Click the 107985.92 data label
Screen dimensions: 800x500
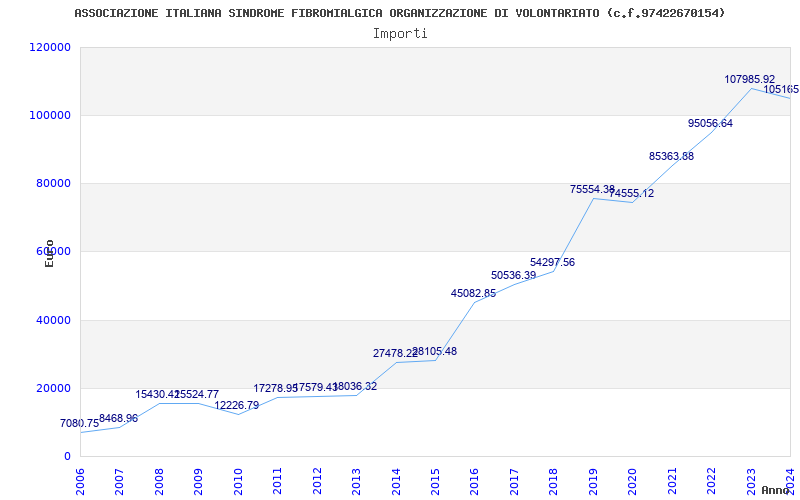point(749,79)
